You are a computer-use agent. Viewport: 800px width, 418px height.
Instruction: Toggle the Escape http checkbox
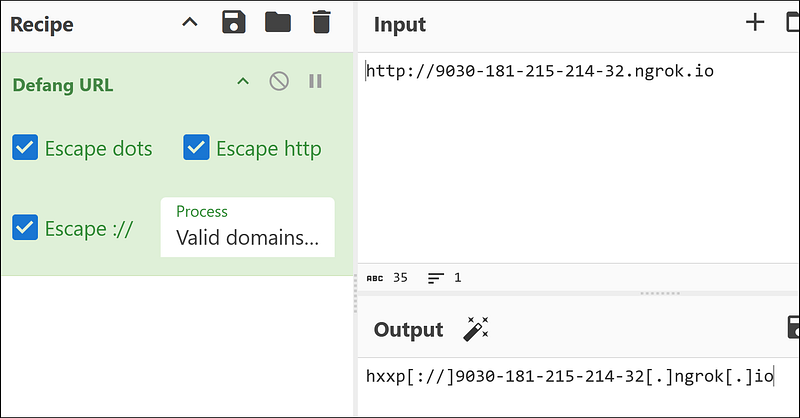(196, 149)
